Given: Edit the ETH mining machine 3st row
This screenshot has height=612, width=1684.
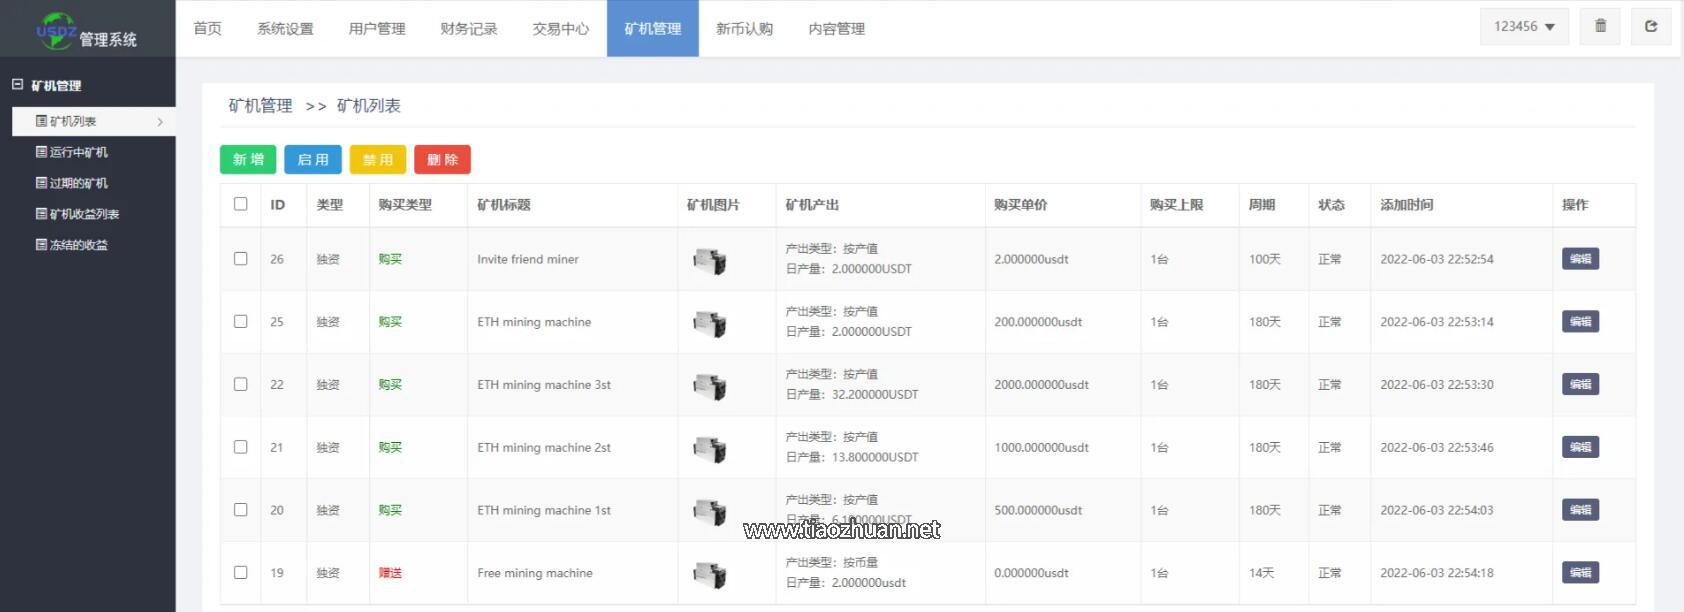Looking at the screenshot, I should (1580, 385).
